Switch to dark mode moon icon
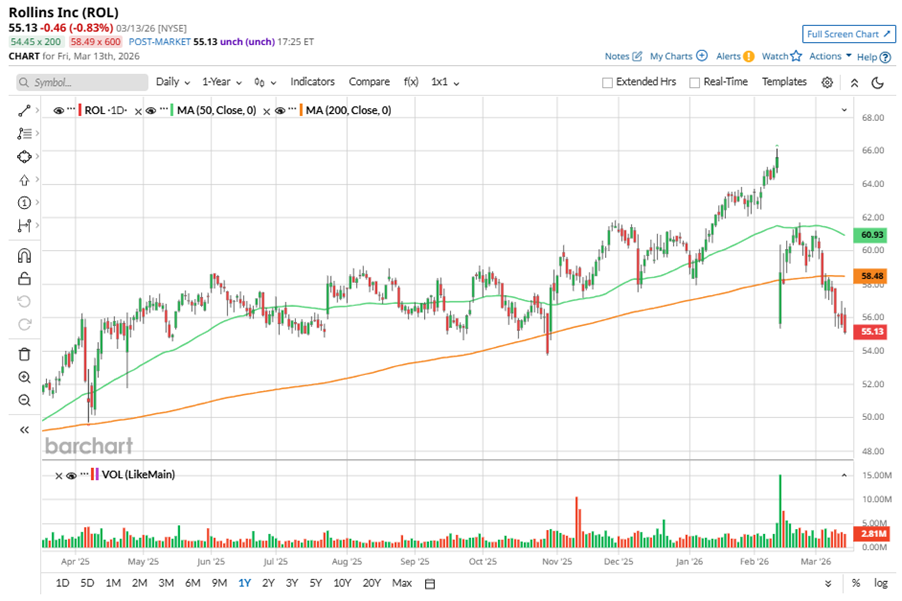 point(878,82)
